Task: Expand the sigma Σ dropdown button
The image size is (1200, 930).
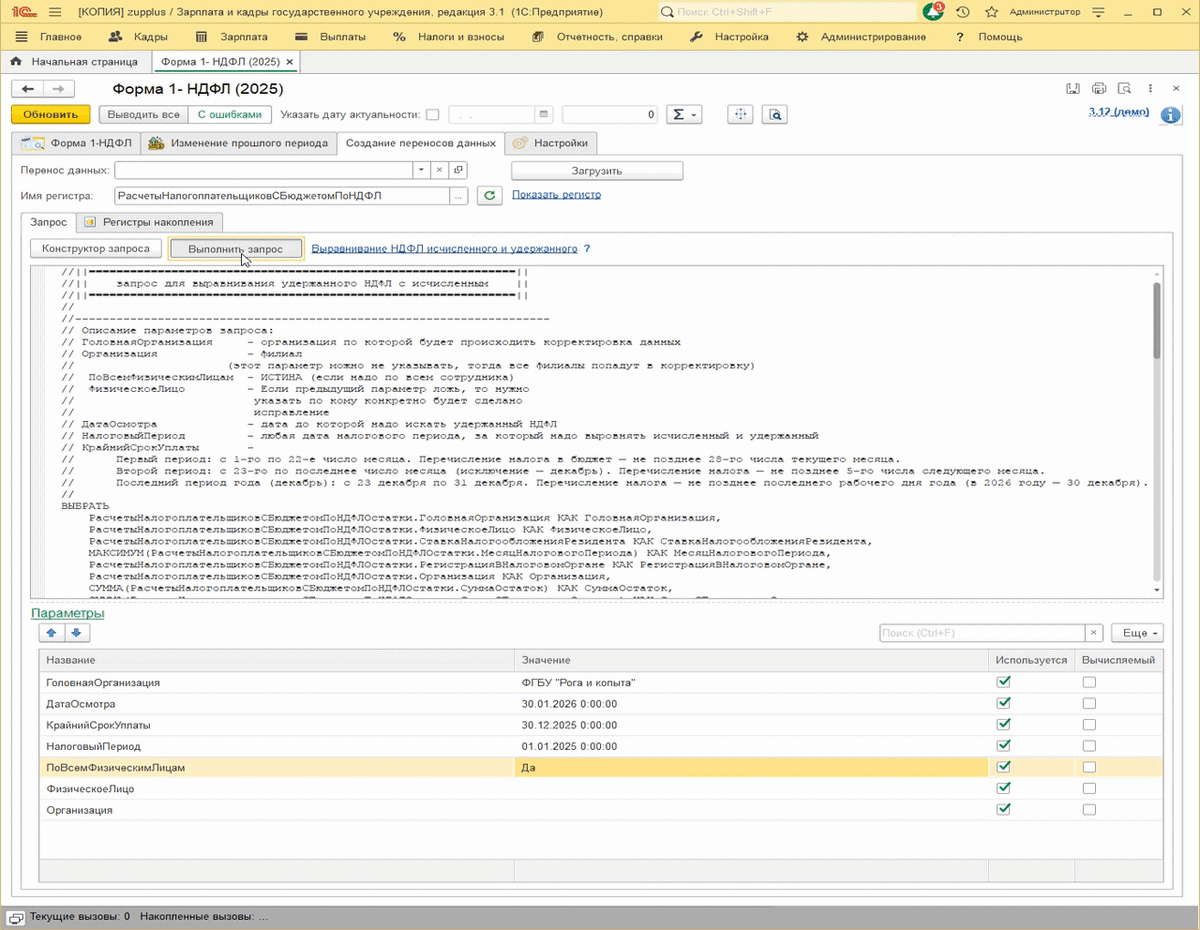Action: coord(685,114)
